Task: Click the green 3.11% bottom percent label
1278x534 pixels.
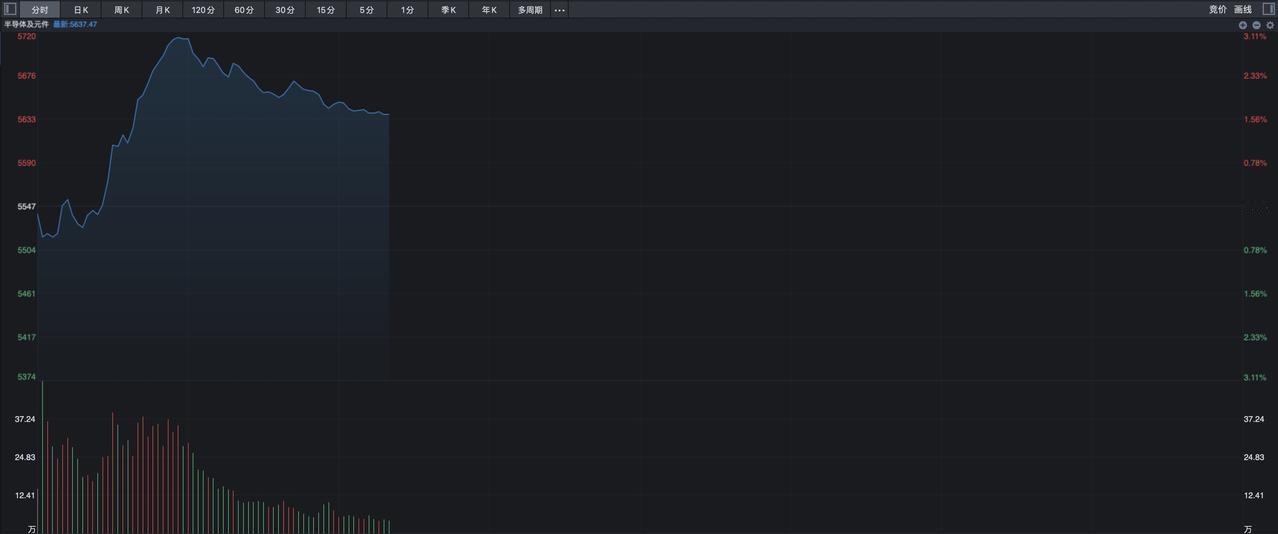Action: click(x=1254, y=377)
